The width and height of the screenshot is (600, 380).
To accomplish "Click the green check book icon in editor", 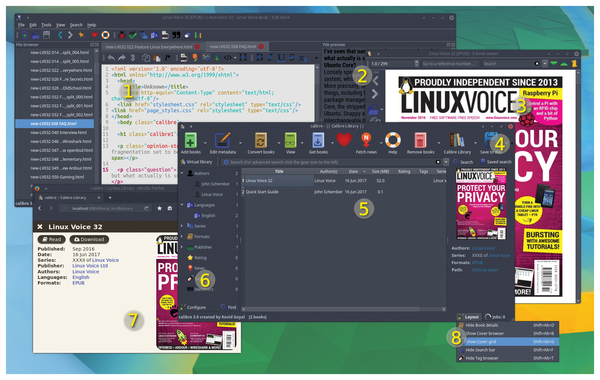I will point(132,35).
